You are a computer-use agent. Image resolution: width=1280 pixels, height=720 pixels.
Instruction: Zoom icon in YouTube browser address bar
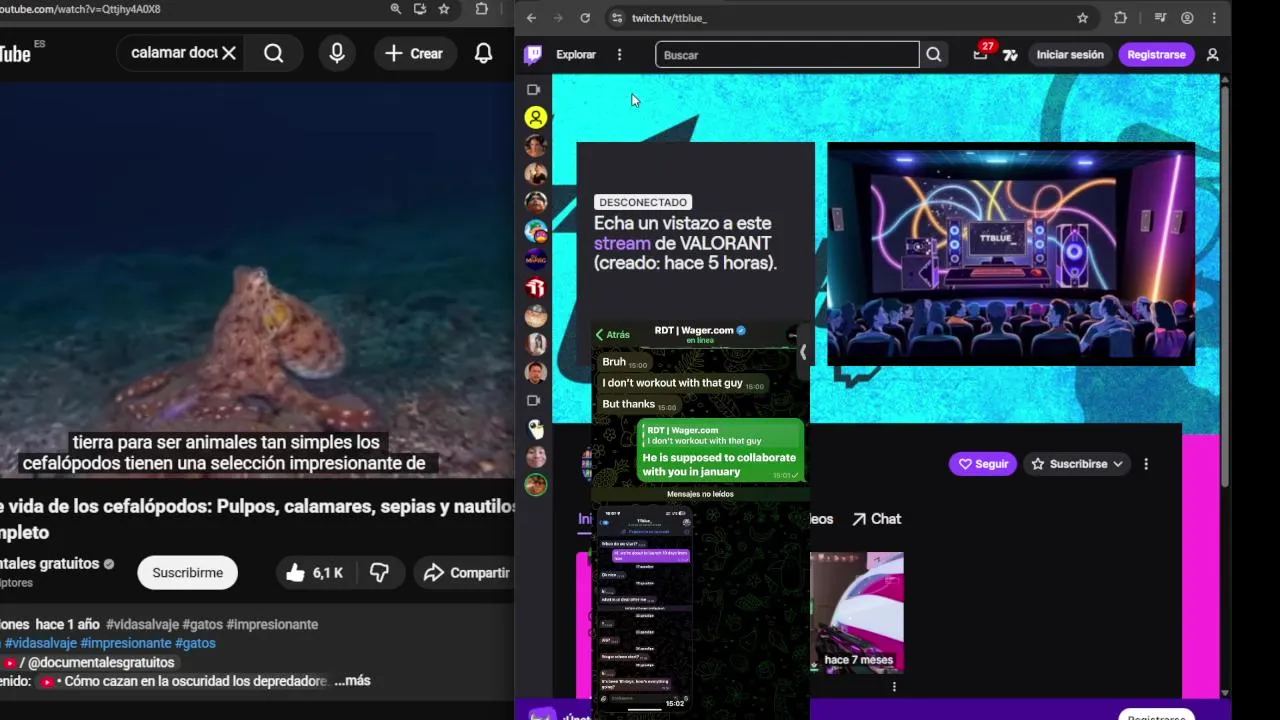point(396,9)
